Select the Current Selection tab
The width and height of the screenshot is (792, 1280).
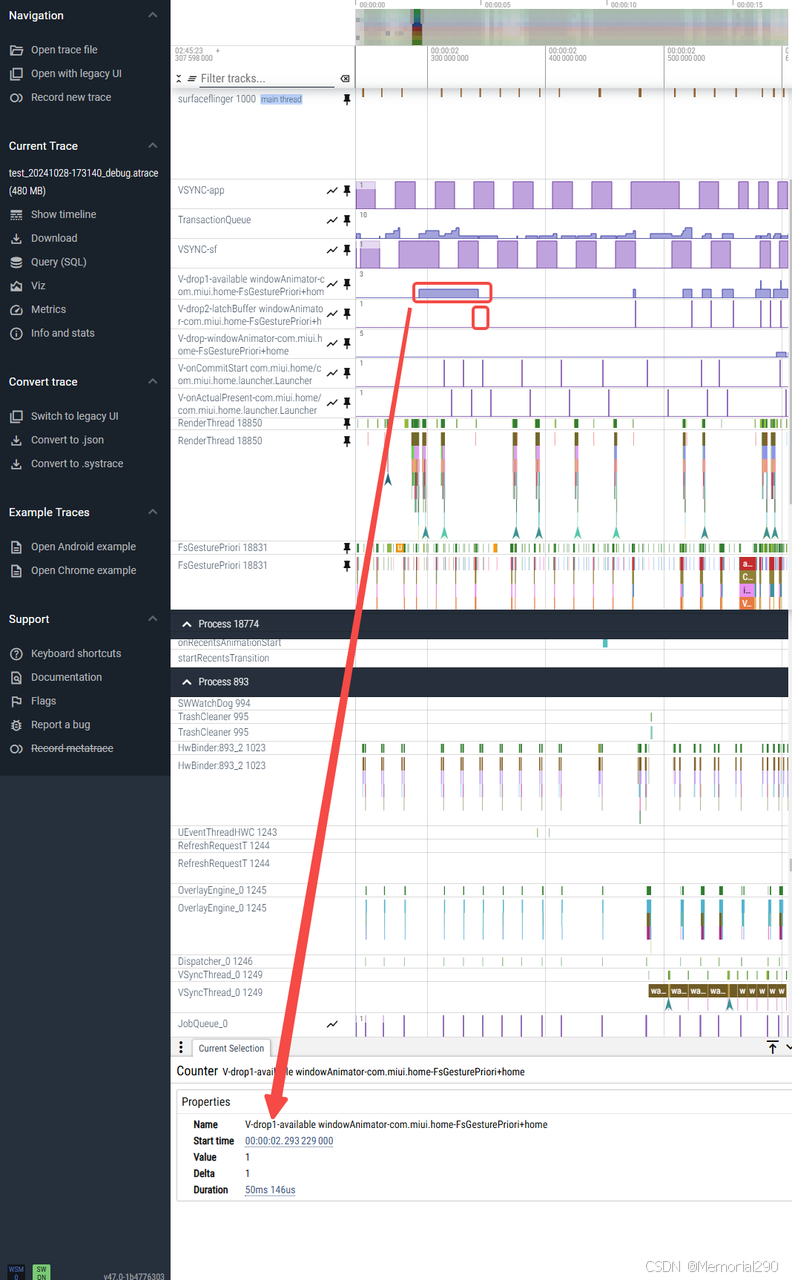click(231, 1048)
